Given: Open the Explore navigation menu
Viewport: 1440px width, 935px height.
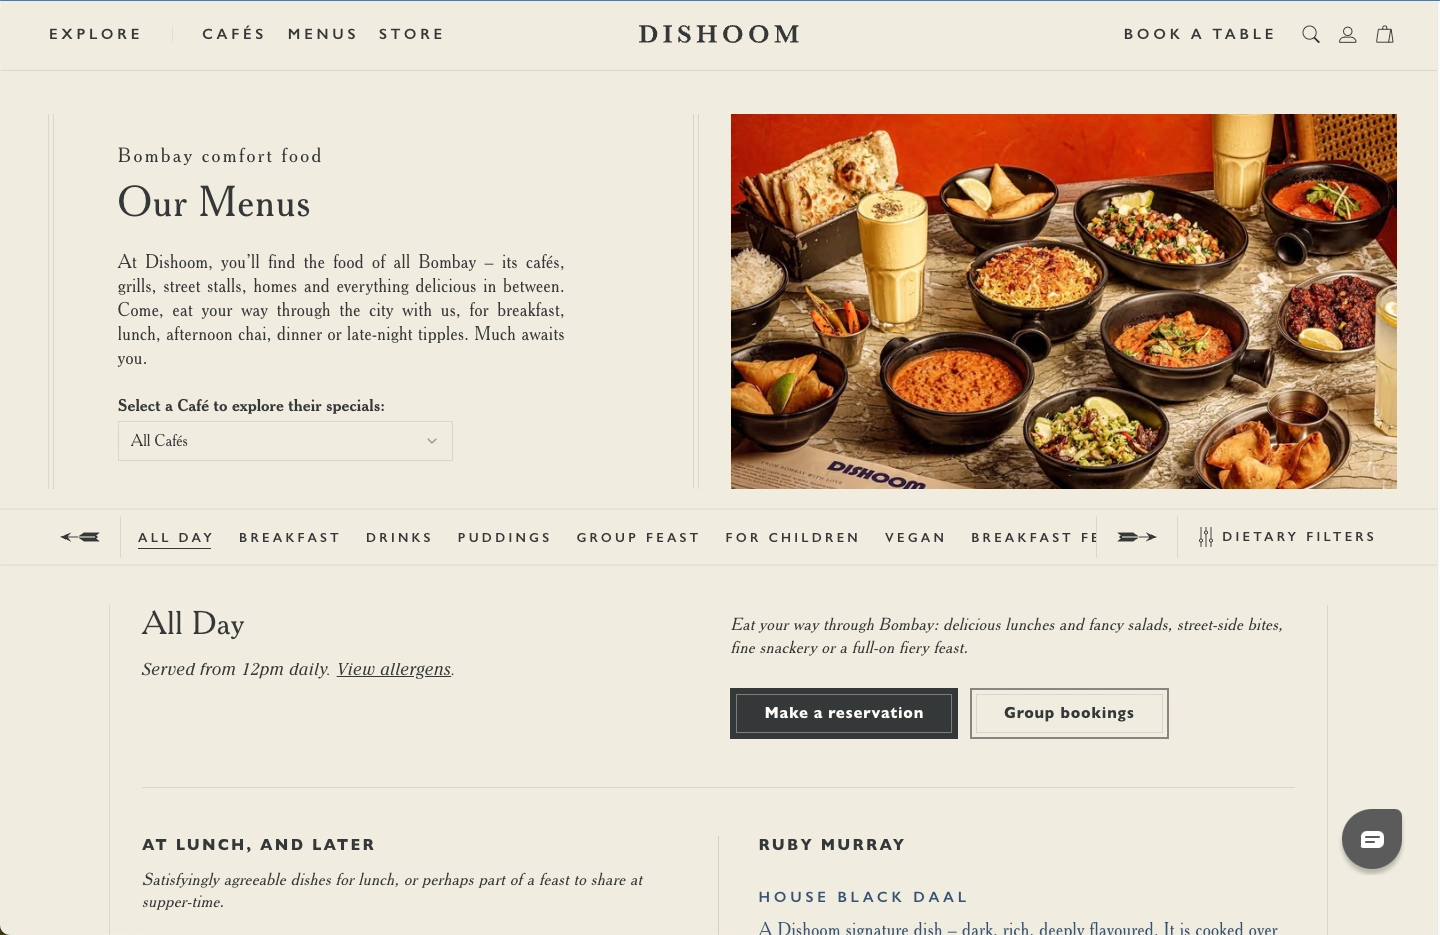Looking at the screenshot, I should (95, 34).
